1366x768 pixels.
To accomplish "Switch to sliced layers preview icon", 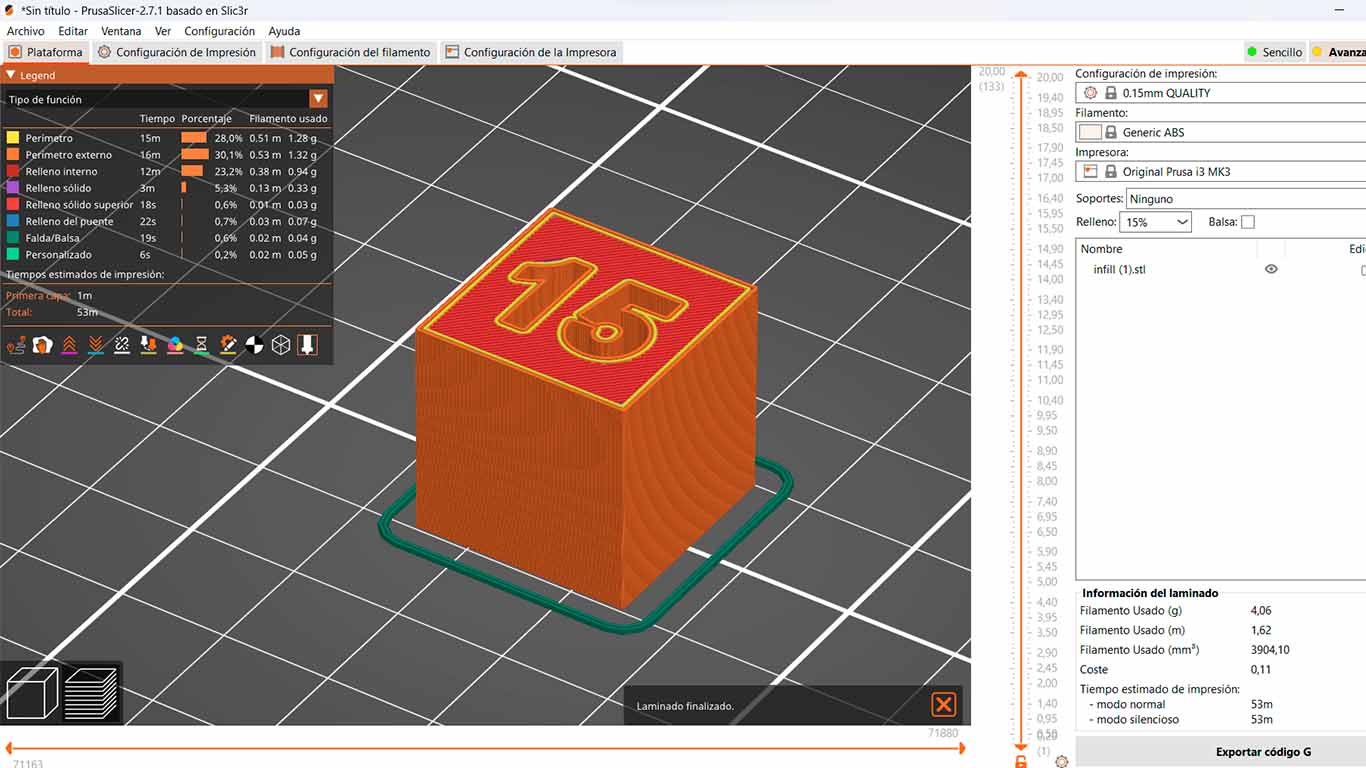I will pyautogui.click(x=91, y=693).
